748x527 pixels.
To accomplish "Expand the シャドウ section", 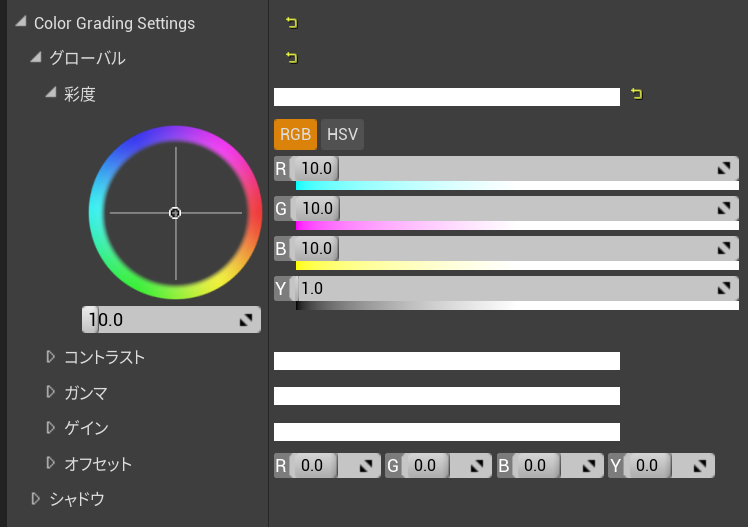I will pyautogui.click(x=36, y=498).
